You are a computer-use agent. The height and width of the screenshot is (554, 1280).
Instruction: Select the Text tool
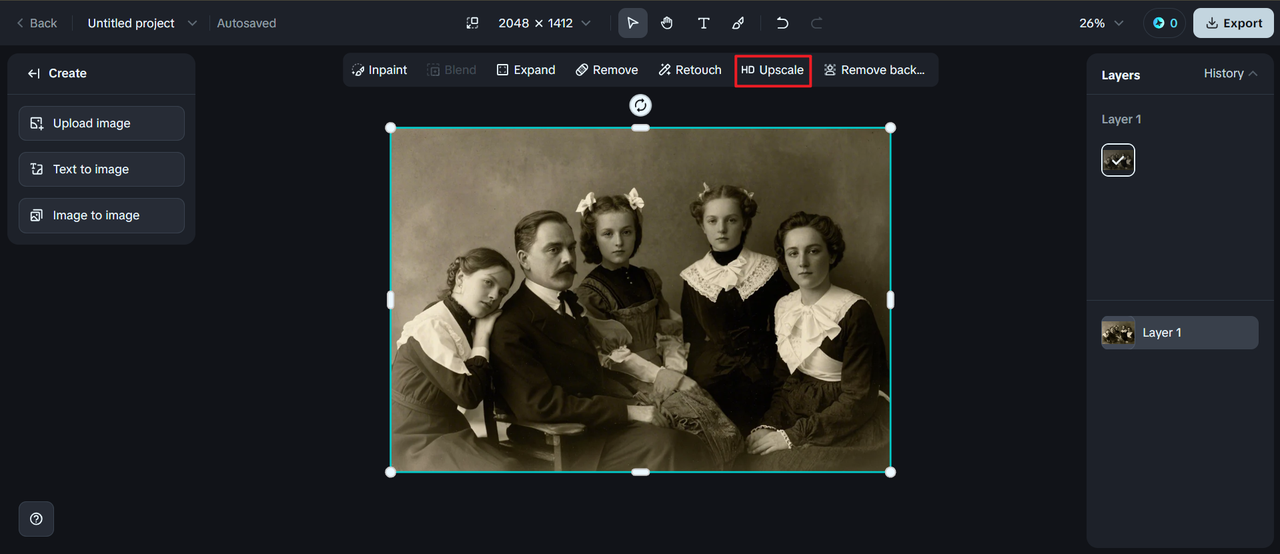point(703,23)
